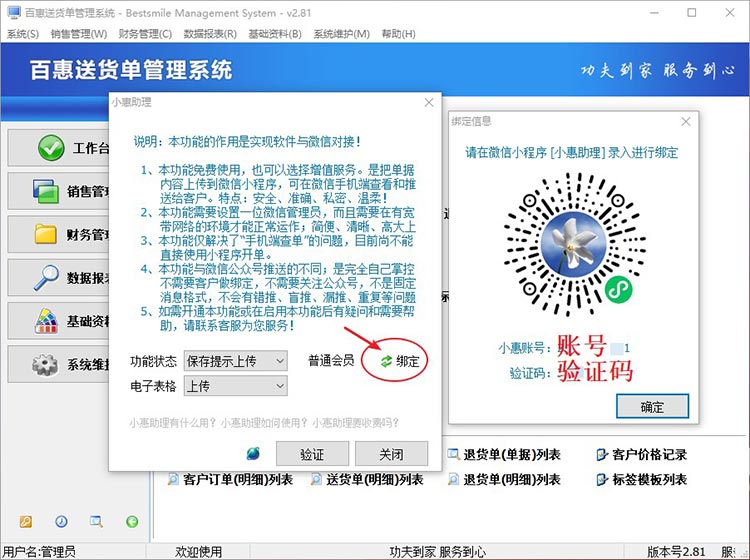Open 退货单(单据)列表 shortcut
The image size is (750, 560).
(x=504, y=454)
